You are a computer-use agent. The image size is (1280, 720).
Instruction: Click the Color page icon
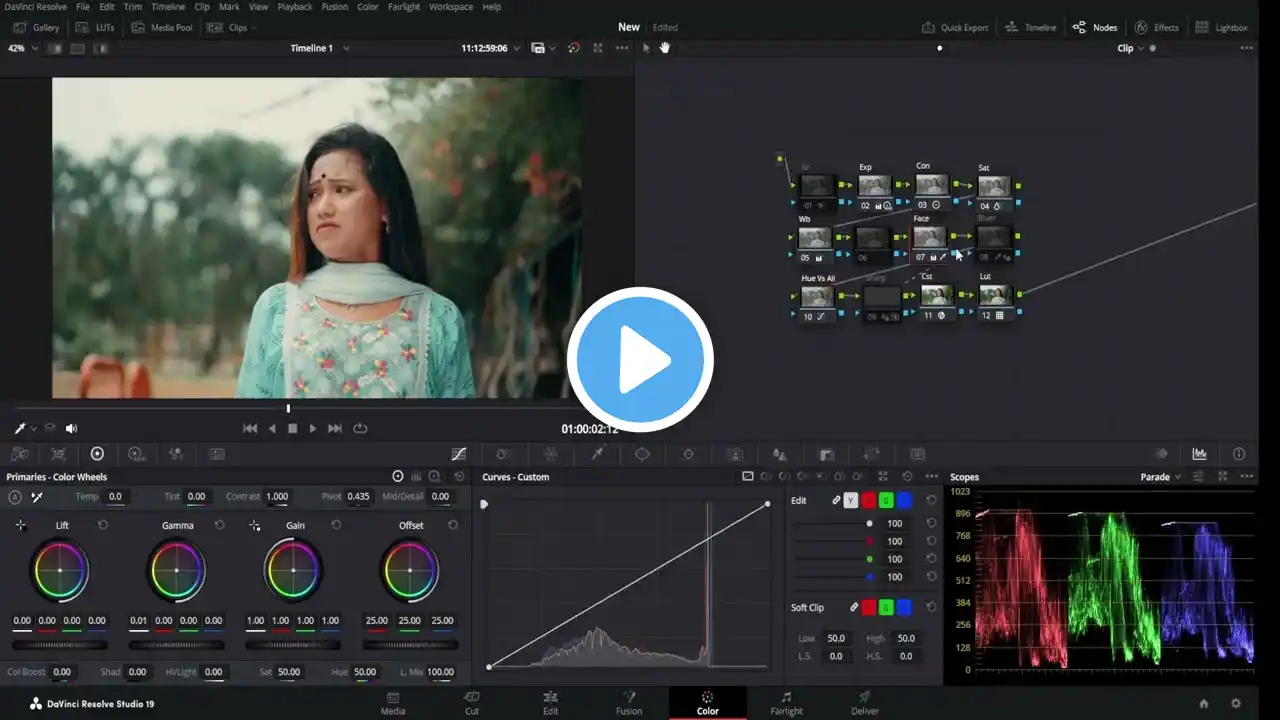point(707,697)
